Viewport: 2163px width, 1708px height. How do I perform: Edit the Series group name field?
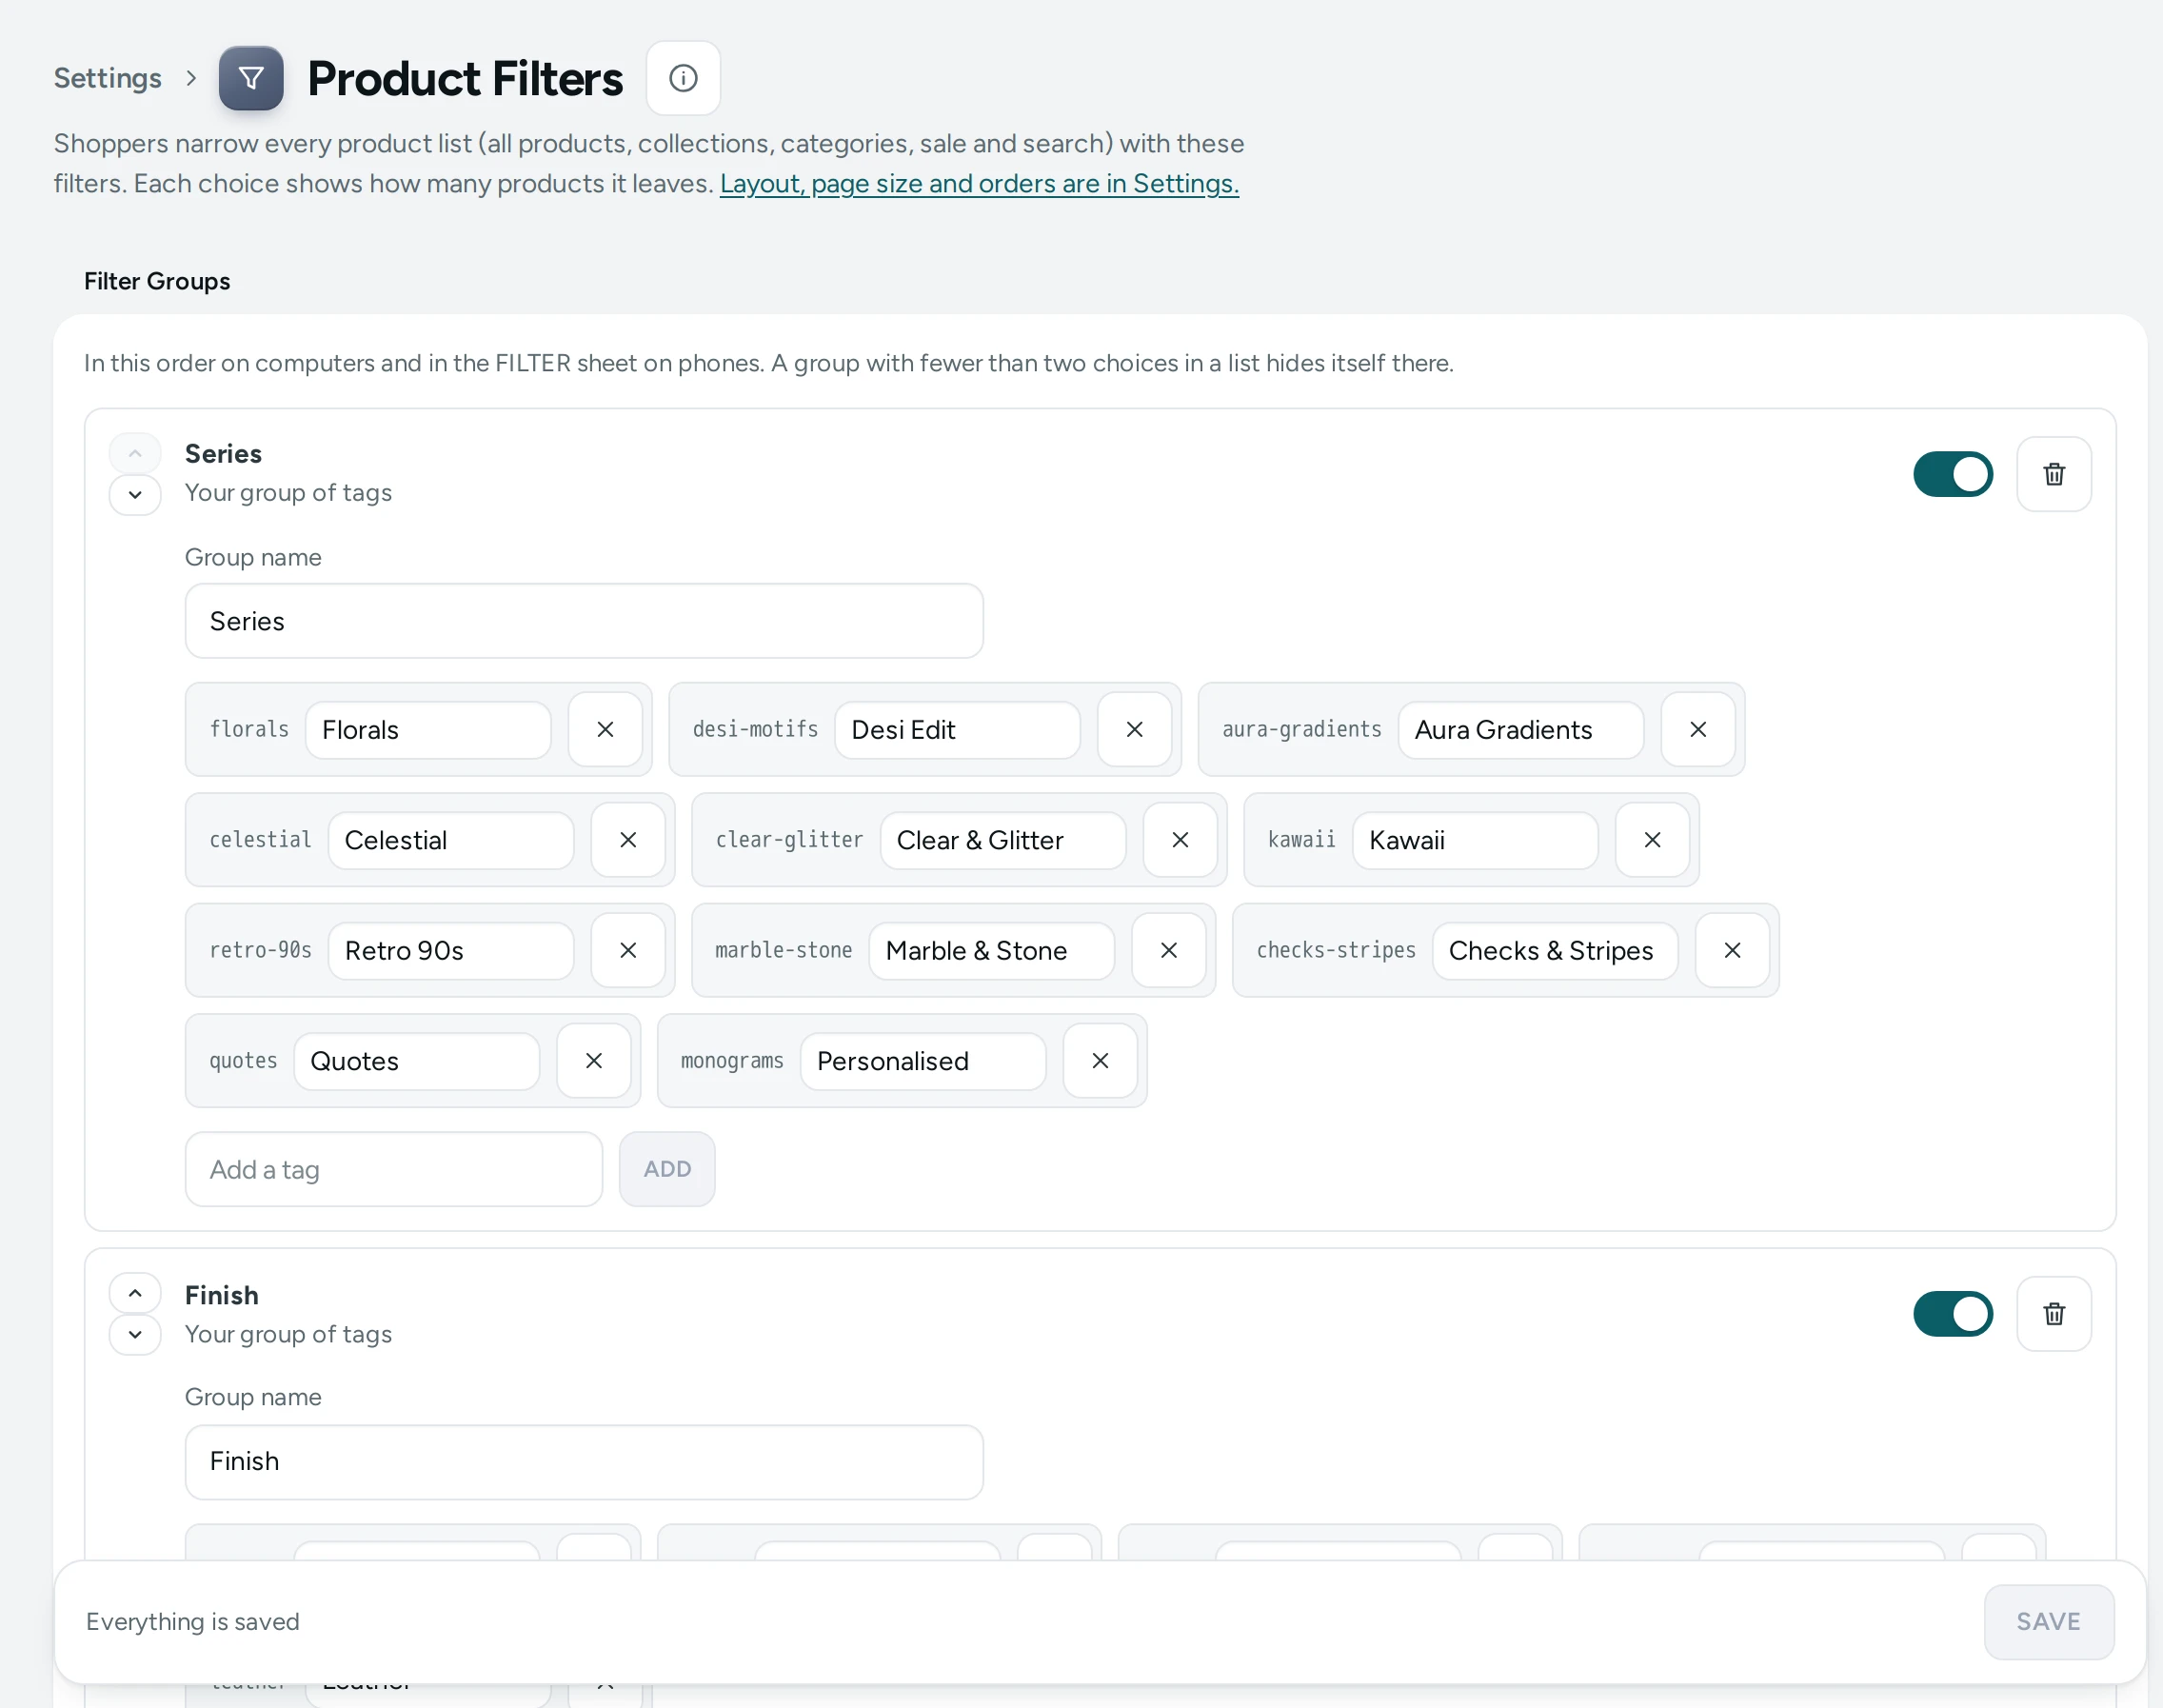click(584, 621)
